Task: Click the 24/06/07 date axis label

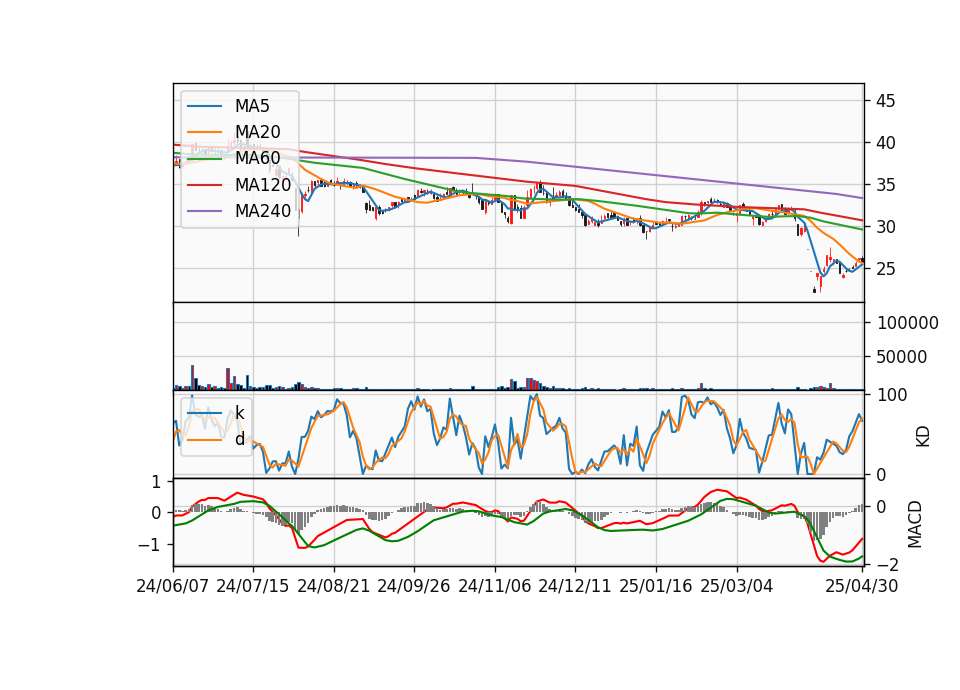Action: [x=173, y=586]
